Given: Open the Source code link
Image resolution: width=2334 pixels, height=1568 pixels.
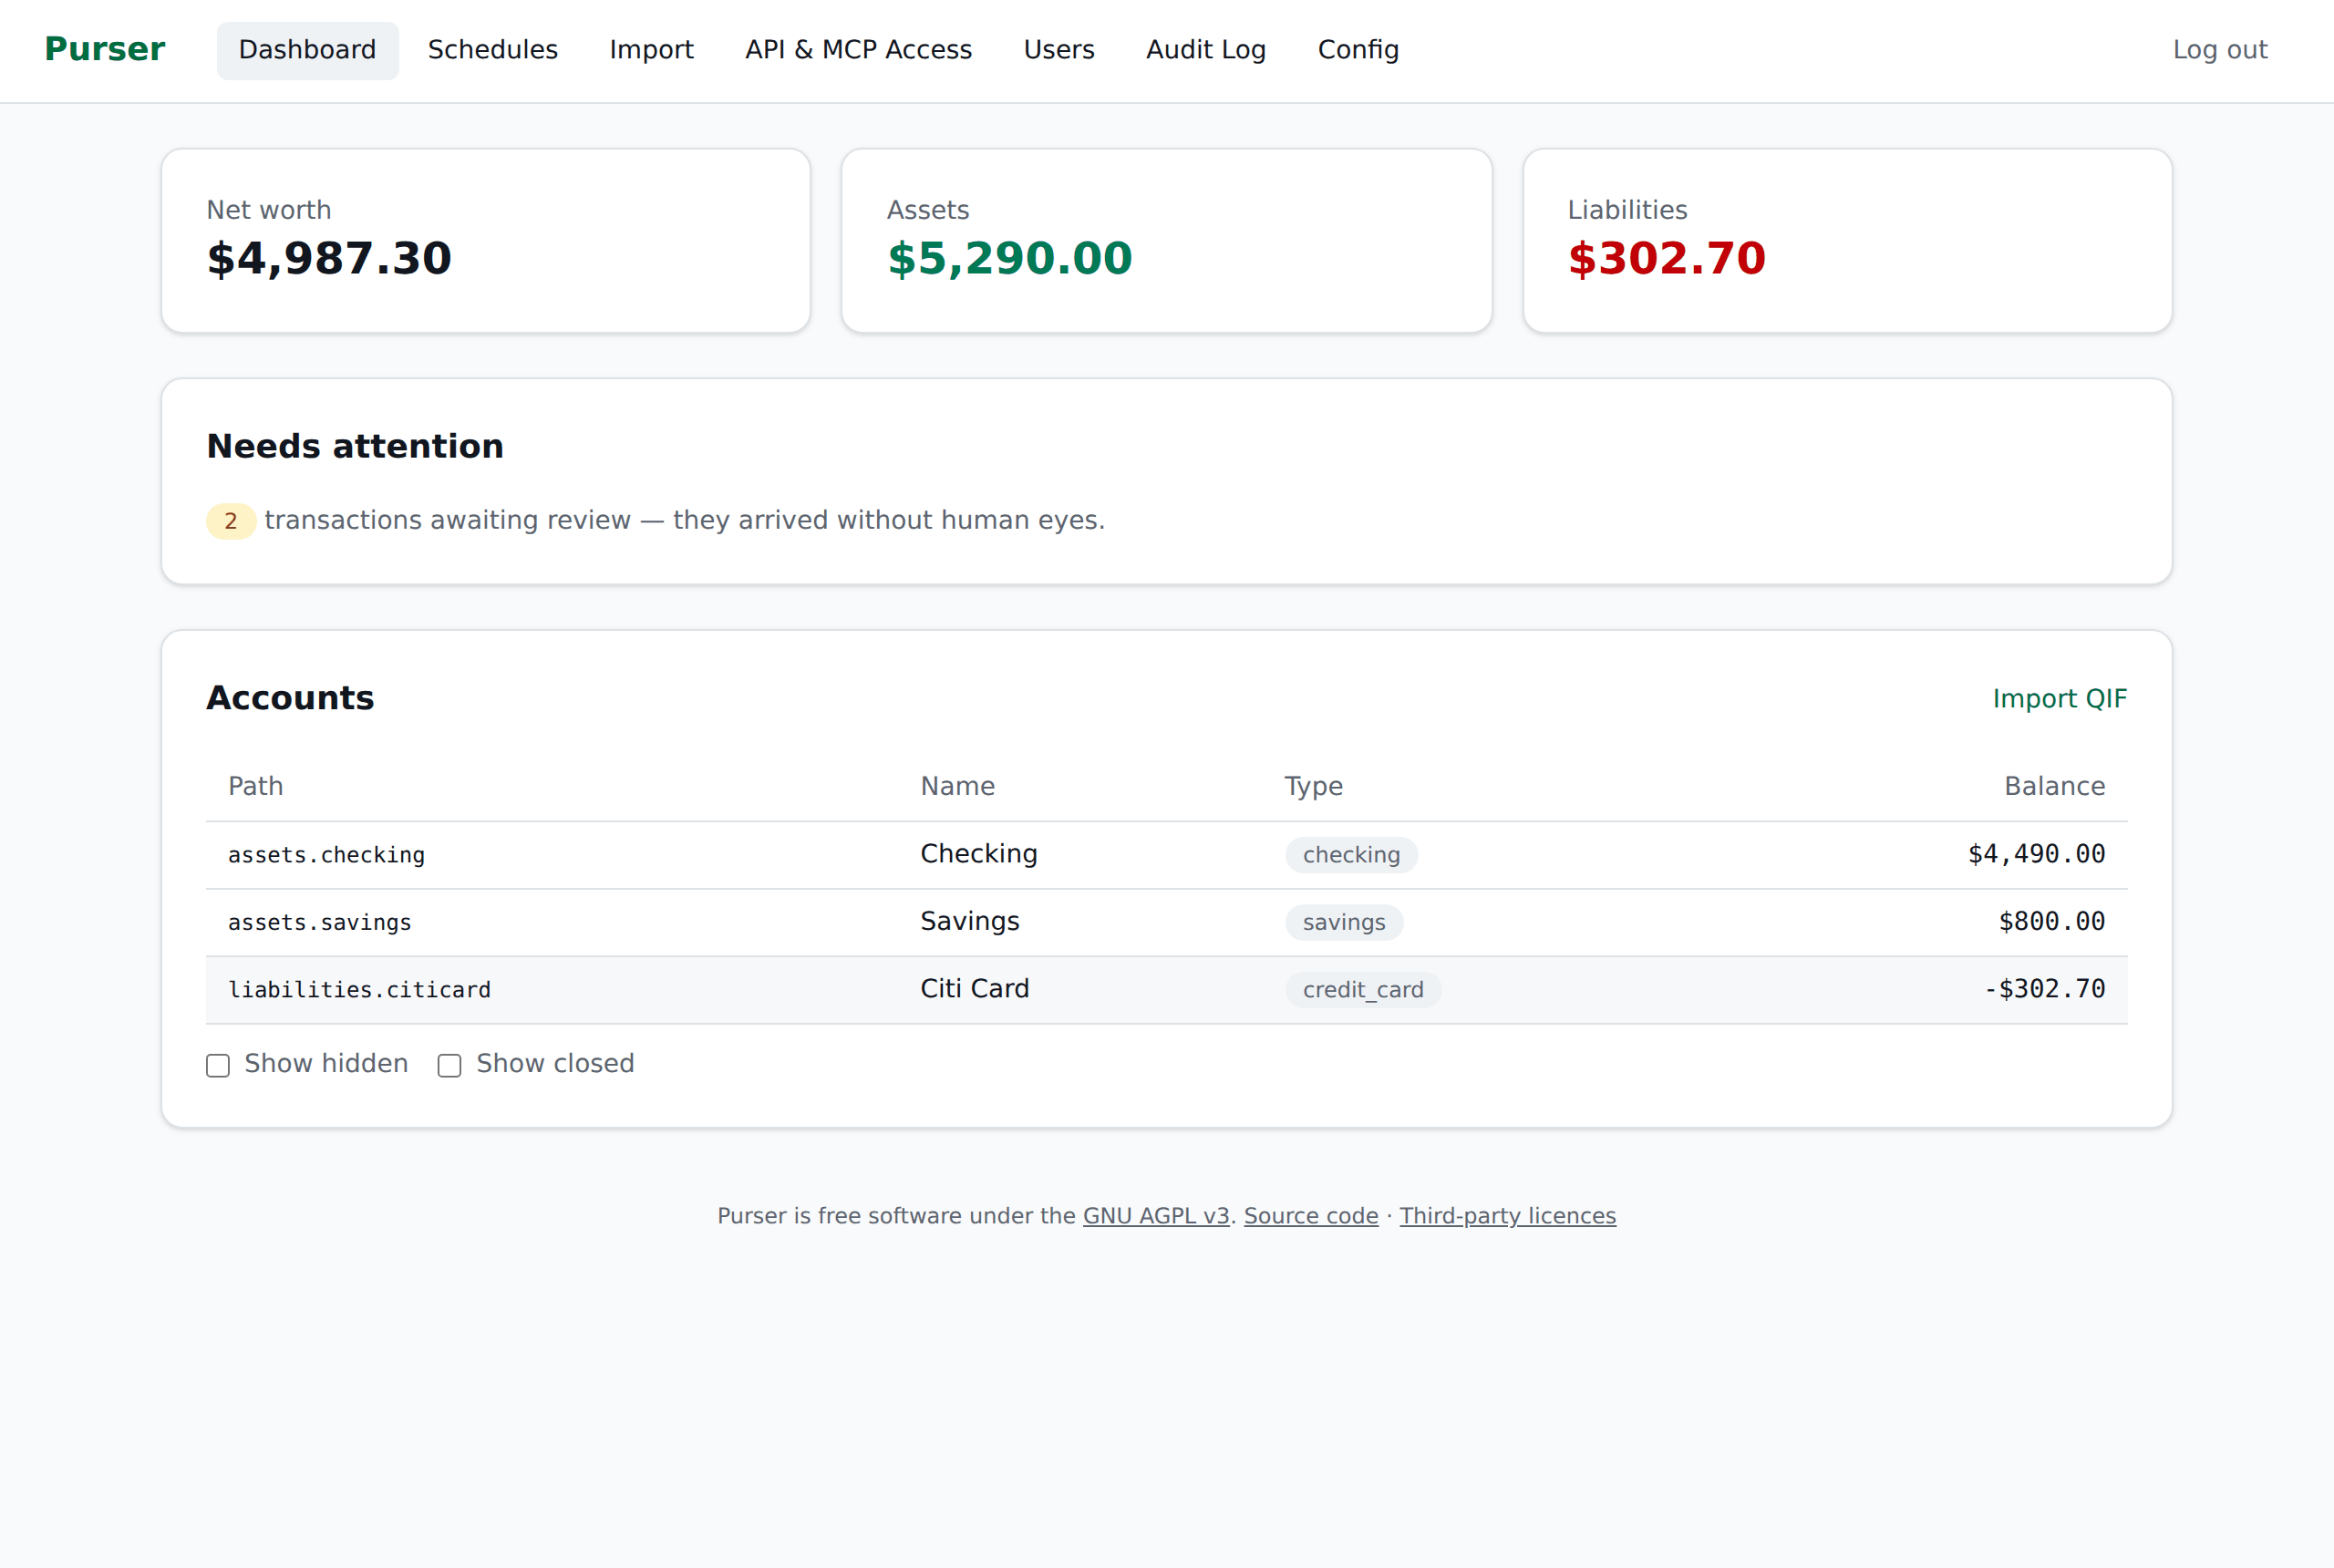Looking at the screenshot, I should (1310, 1215).
